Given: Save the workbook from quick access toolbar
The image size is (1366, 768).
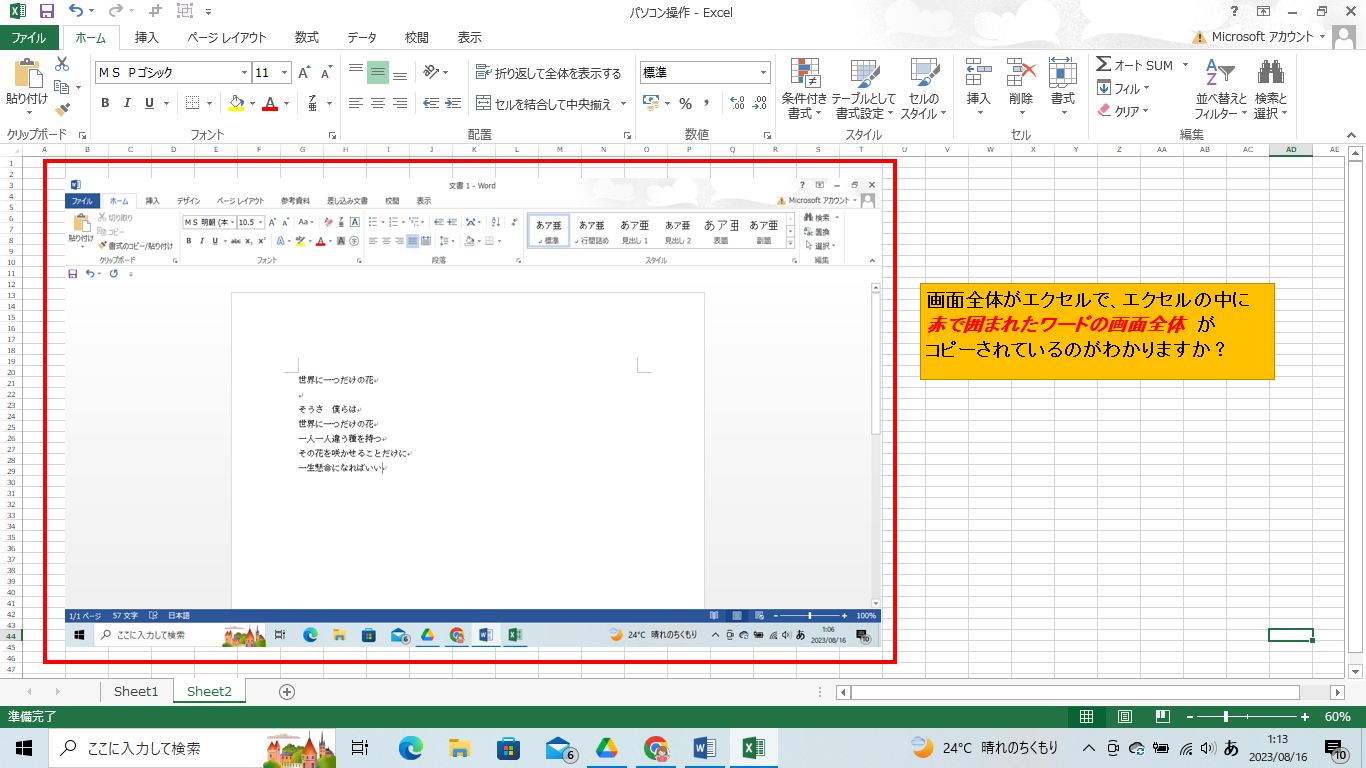Looking at the screenshot, I should pos(46,12).
